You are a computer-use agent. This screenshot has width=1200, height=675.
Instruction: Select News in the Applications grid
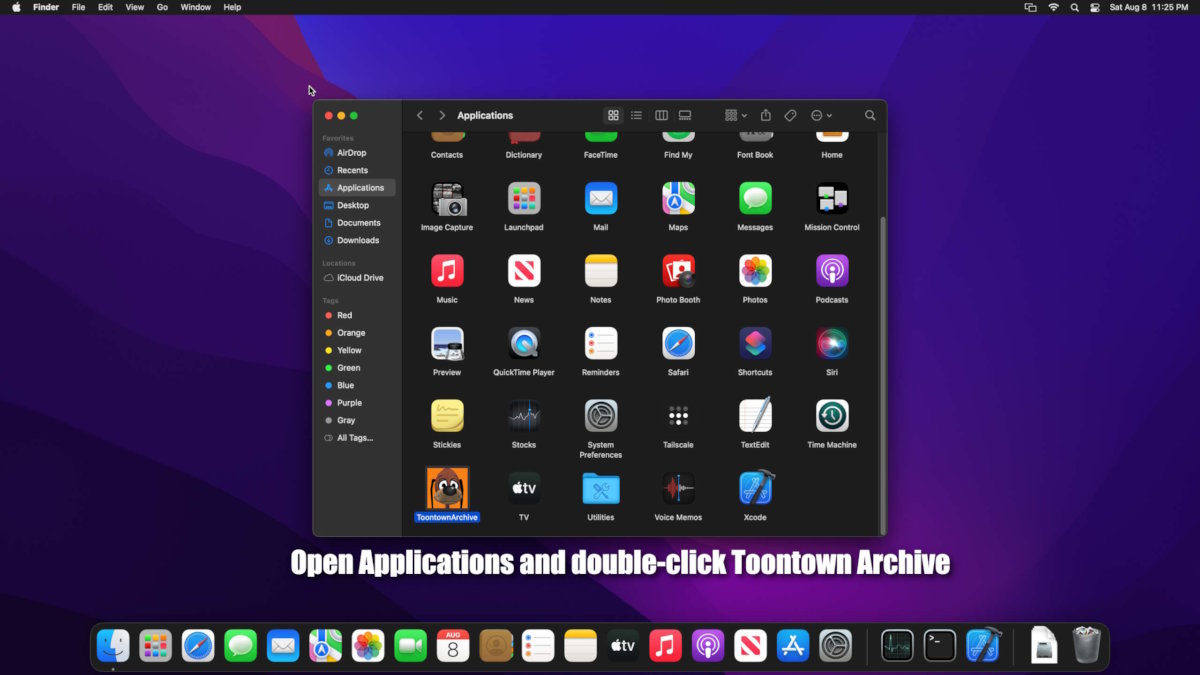click(524, 271)
